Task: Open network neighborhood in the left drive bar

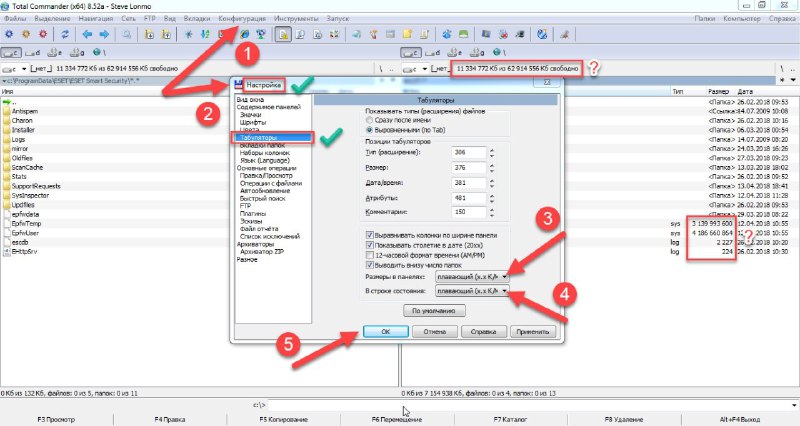Action: coord(99,53)
